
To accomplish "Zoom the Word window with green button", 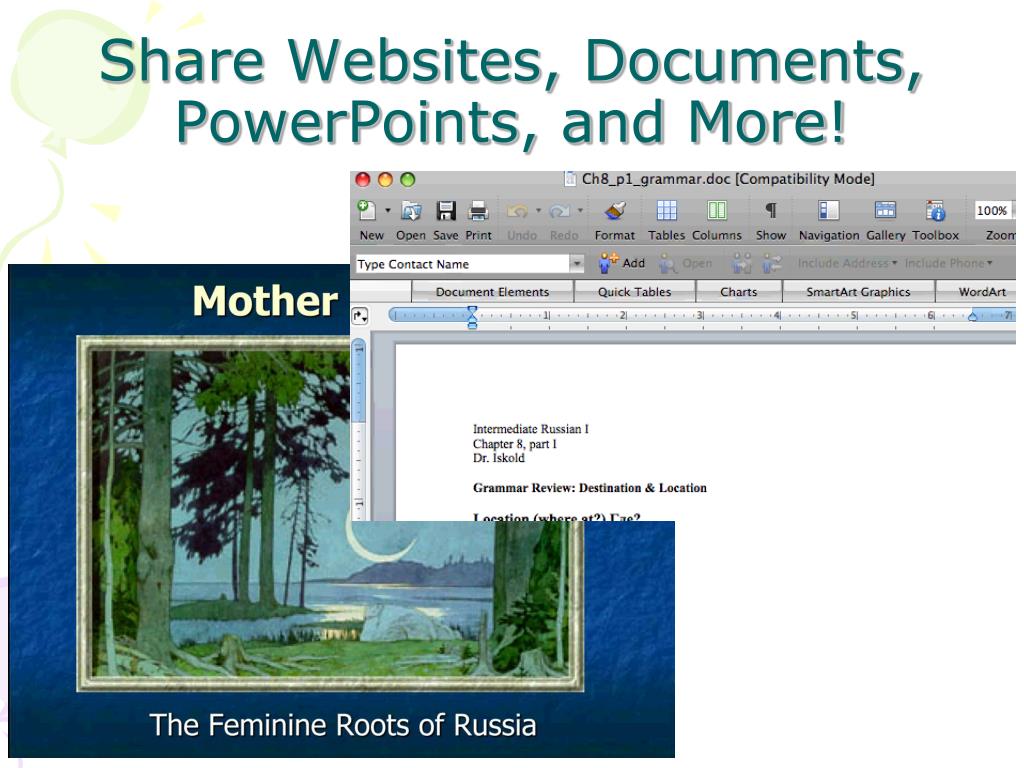I will [x=408, y=180].
